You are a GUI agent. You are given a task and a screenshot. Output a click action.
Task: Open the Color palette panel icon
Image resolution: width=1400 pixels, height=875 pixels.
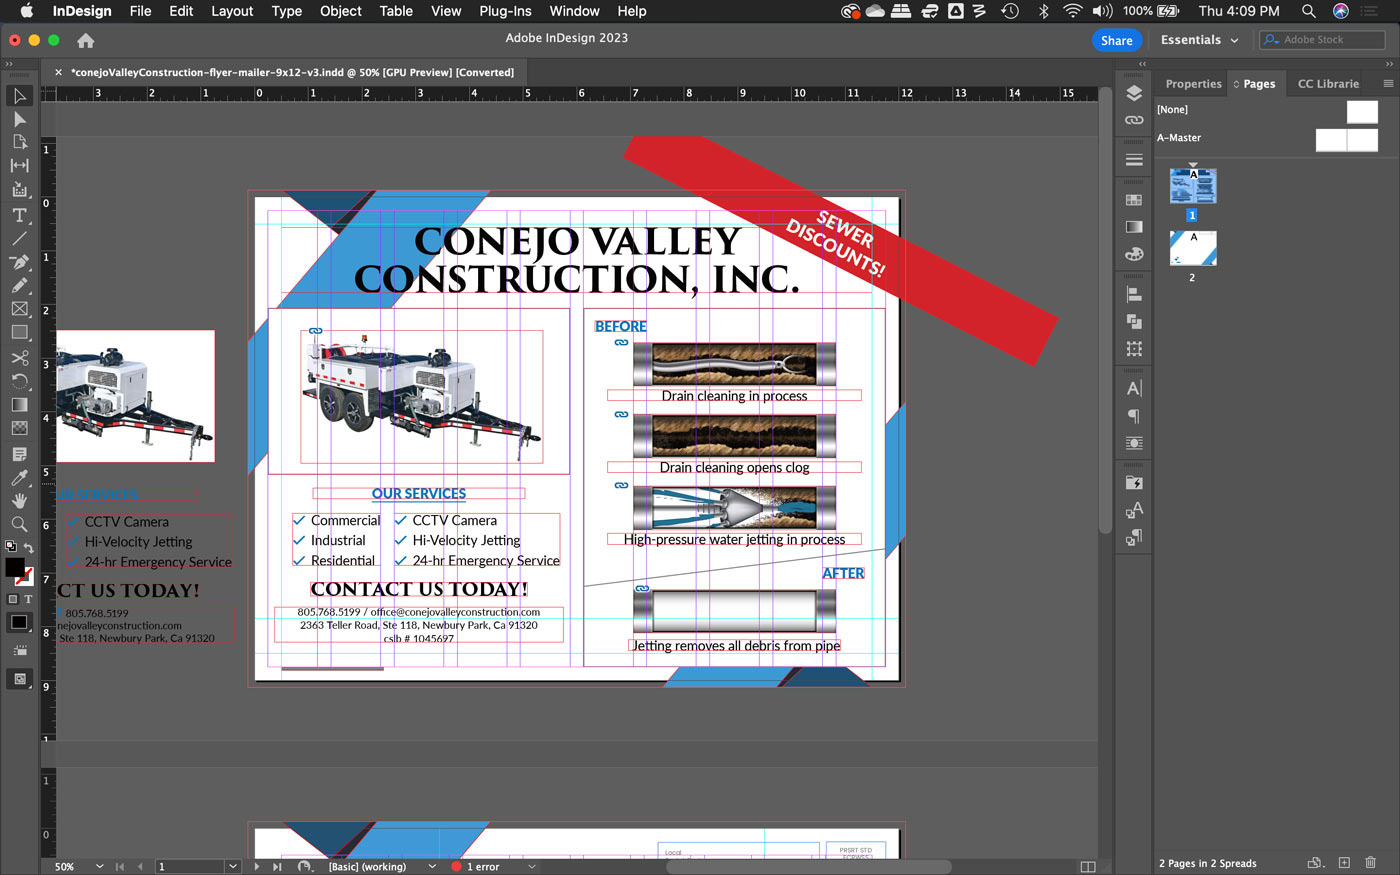pos(1134,254)
